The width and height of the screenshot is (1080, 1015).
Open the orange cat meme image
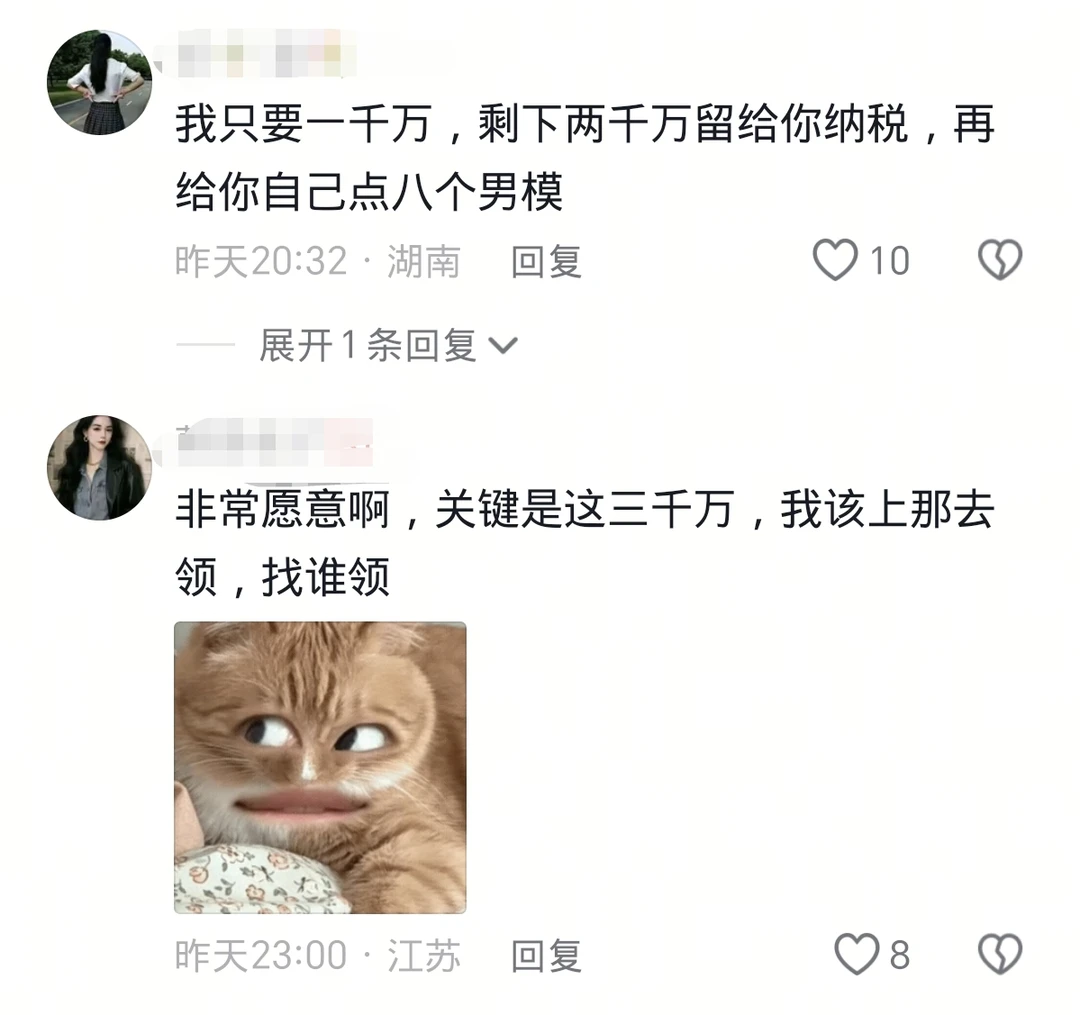pos(320,768)
